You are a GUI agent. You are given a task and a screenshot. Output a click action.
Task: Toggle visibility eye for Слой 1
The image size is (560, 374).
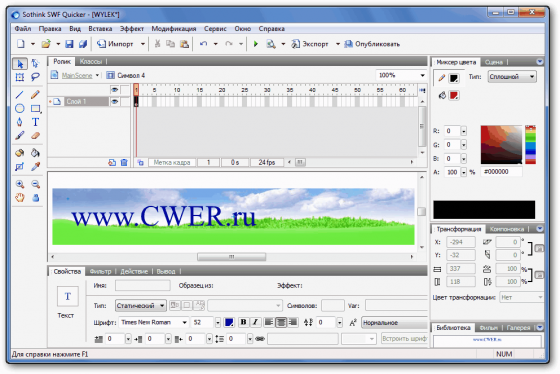click(x=115, y=102)
